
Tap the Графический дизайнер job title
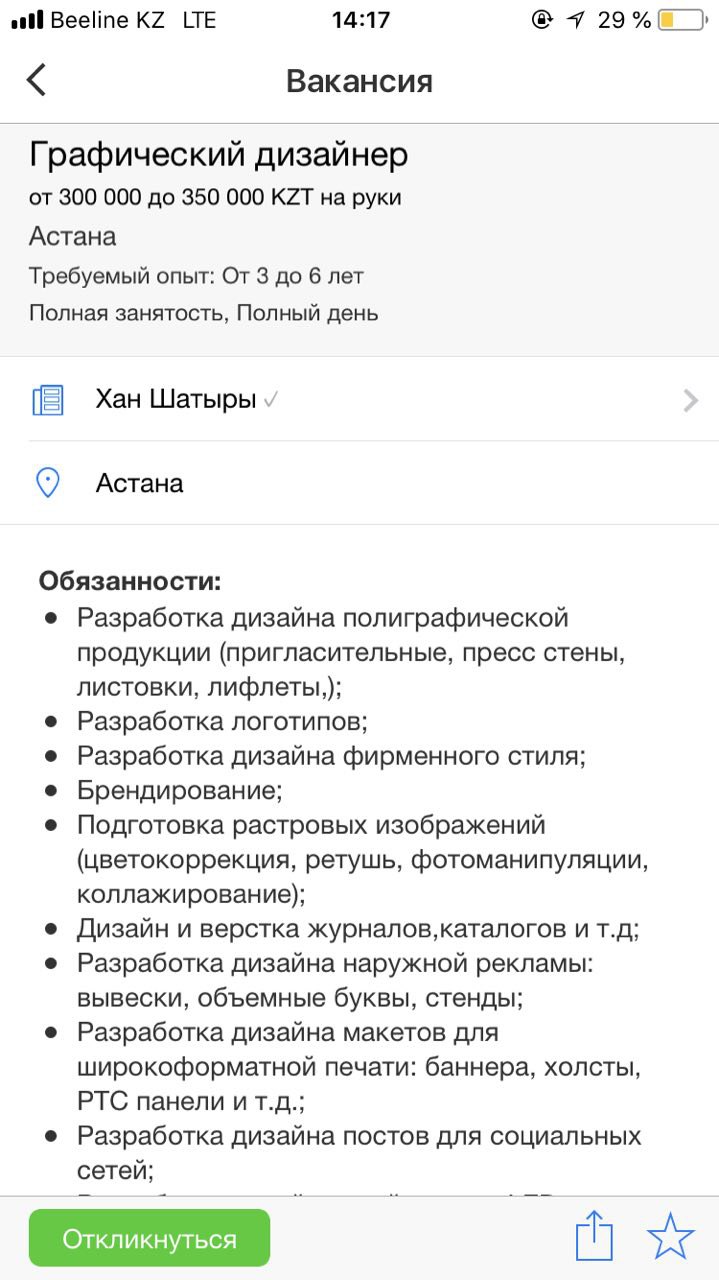(218, 155)
